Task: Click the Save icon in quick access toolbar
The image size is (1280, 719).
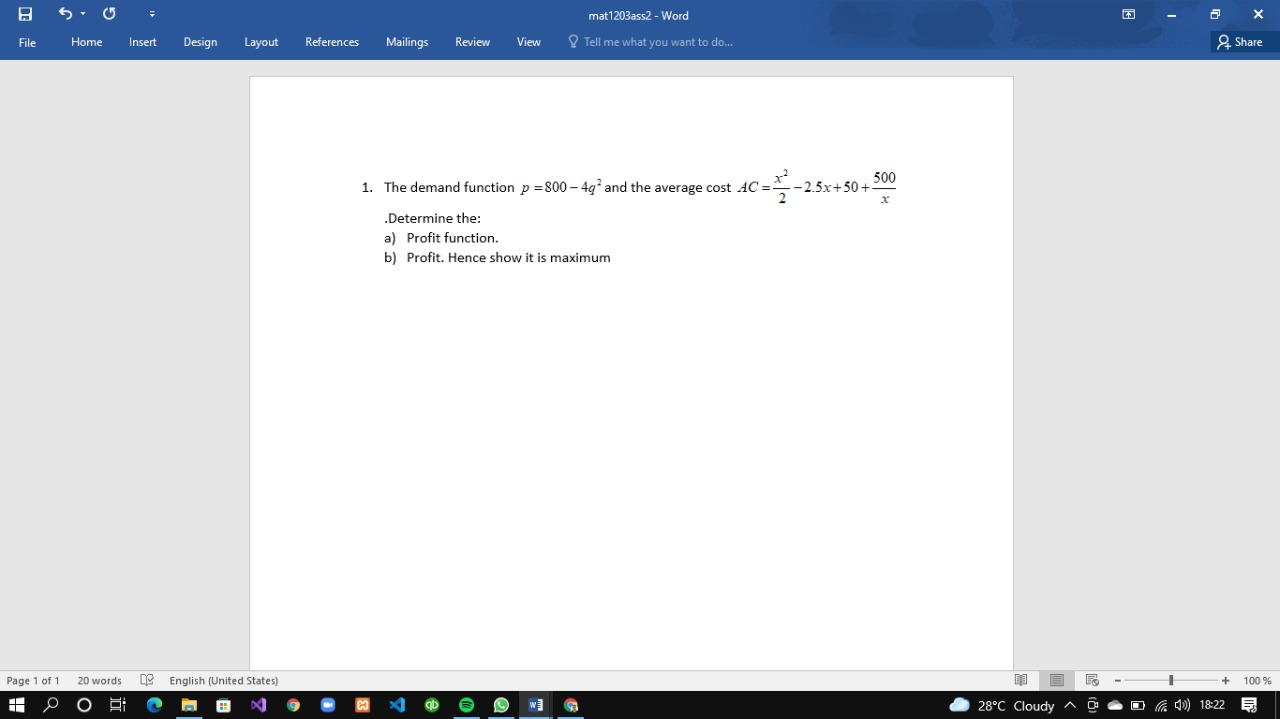Action: pyautogui.click(x=25, y=14)
